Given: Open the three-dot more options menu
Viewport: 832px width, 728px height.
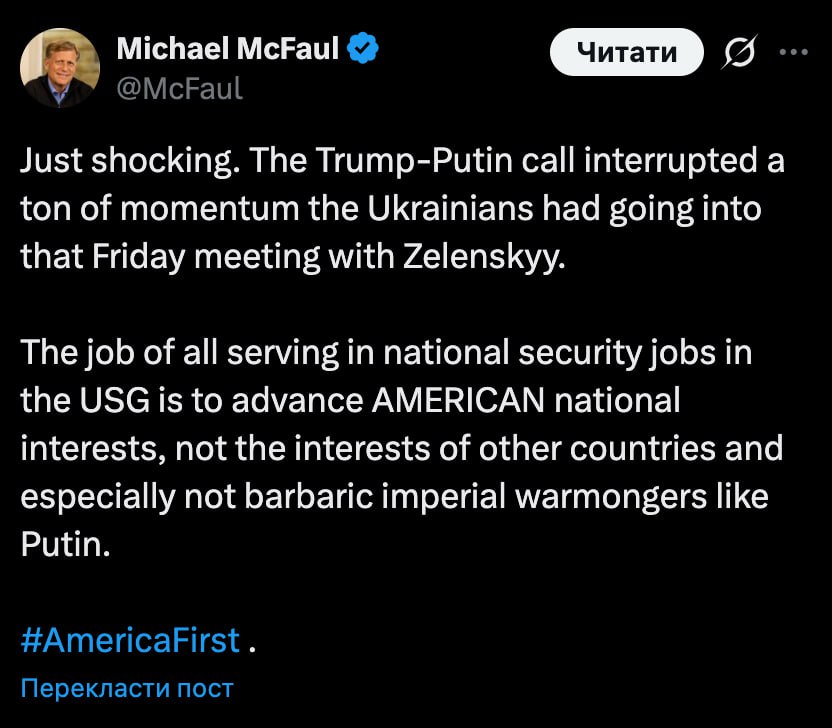Looking at the screenshot, I should (794, 52).
